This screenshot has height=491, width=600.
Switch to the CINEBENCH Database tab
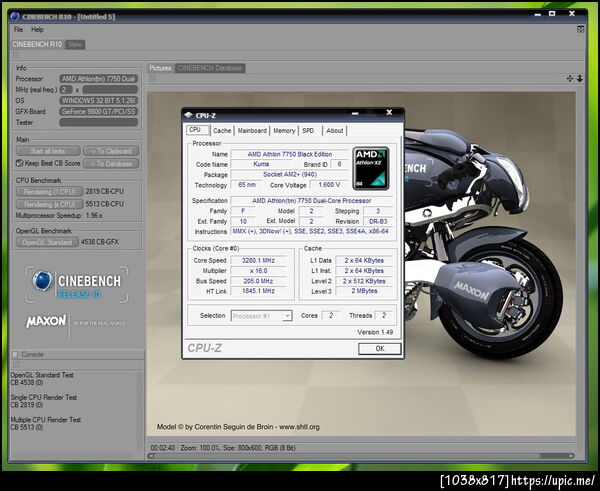tap(211, 68)
